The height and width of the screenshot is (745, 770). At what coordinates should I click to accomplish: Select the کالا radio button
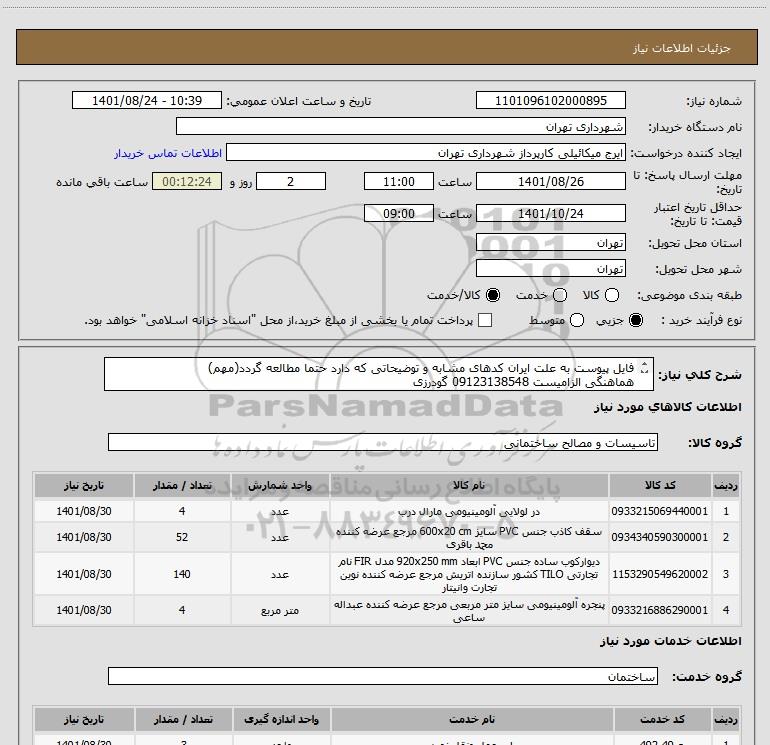click(x=612, y=295)
